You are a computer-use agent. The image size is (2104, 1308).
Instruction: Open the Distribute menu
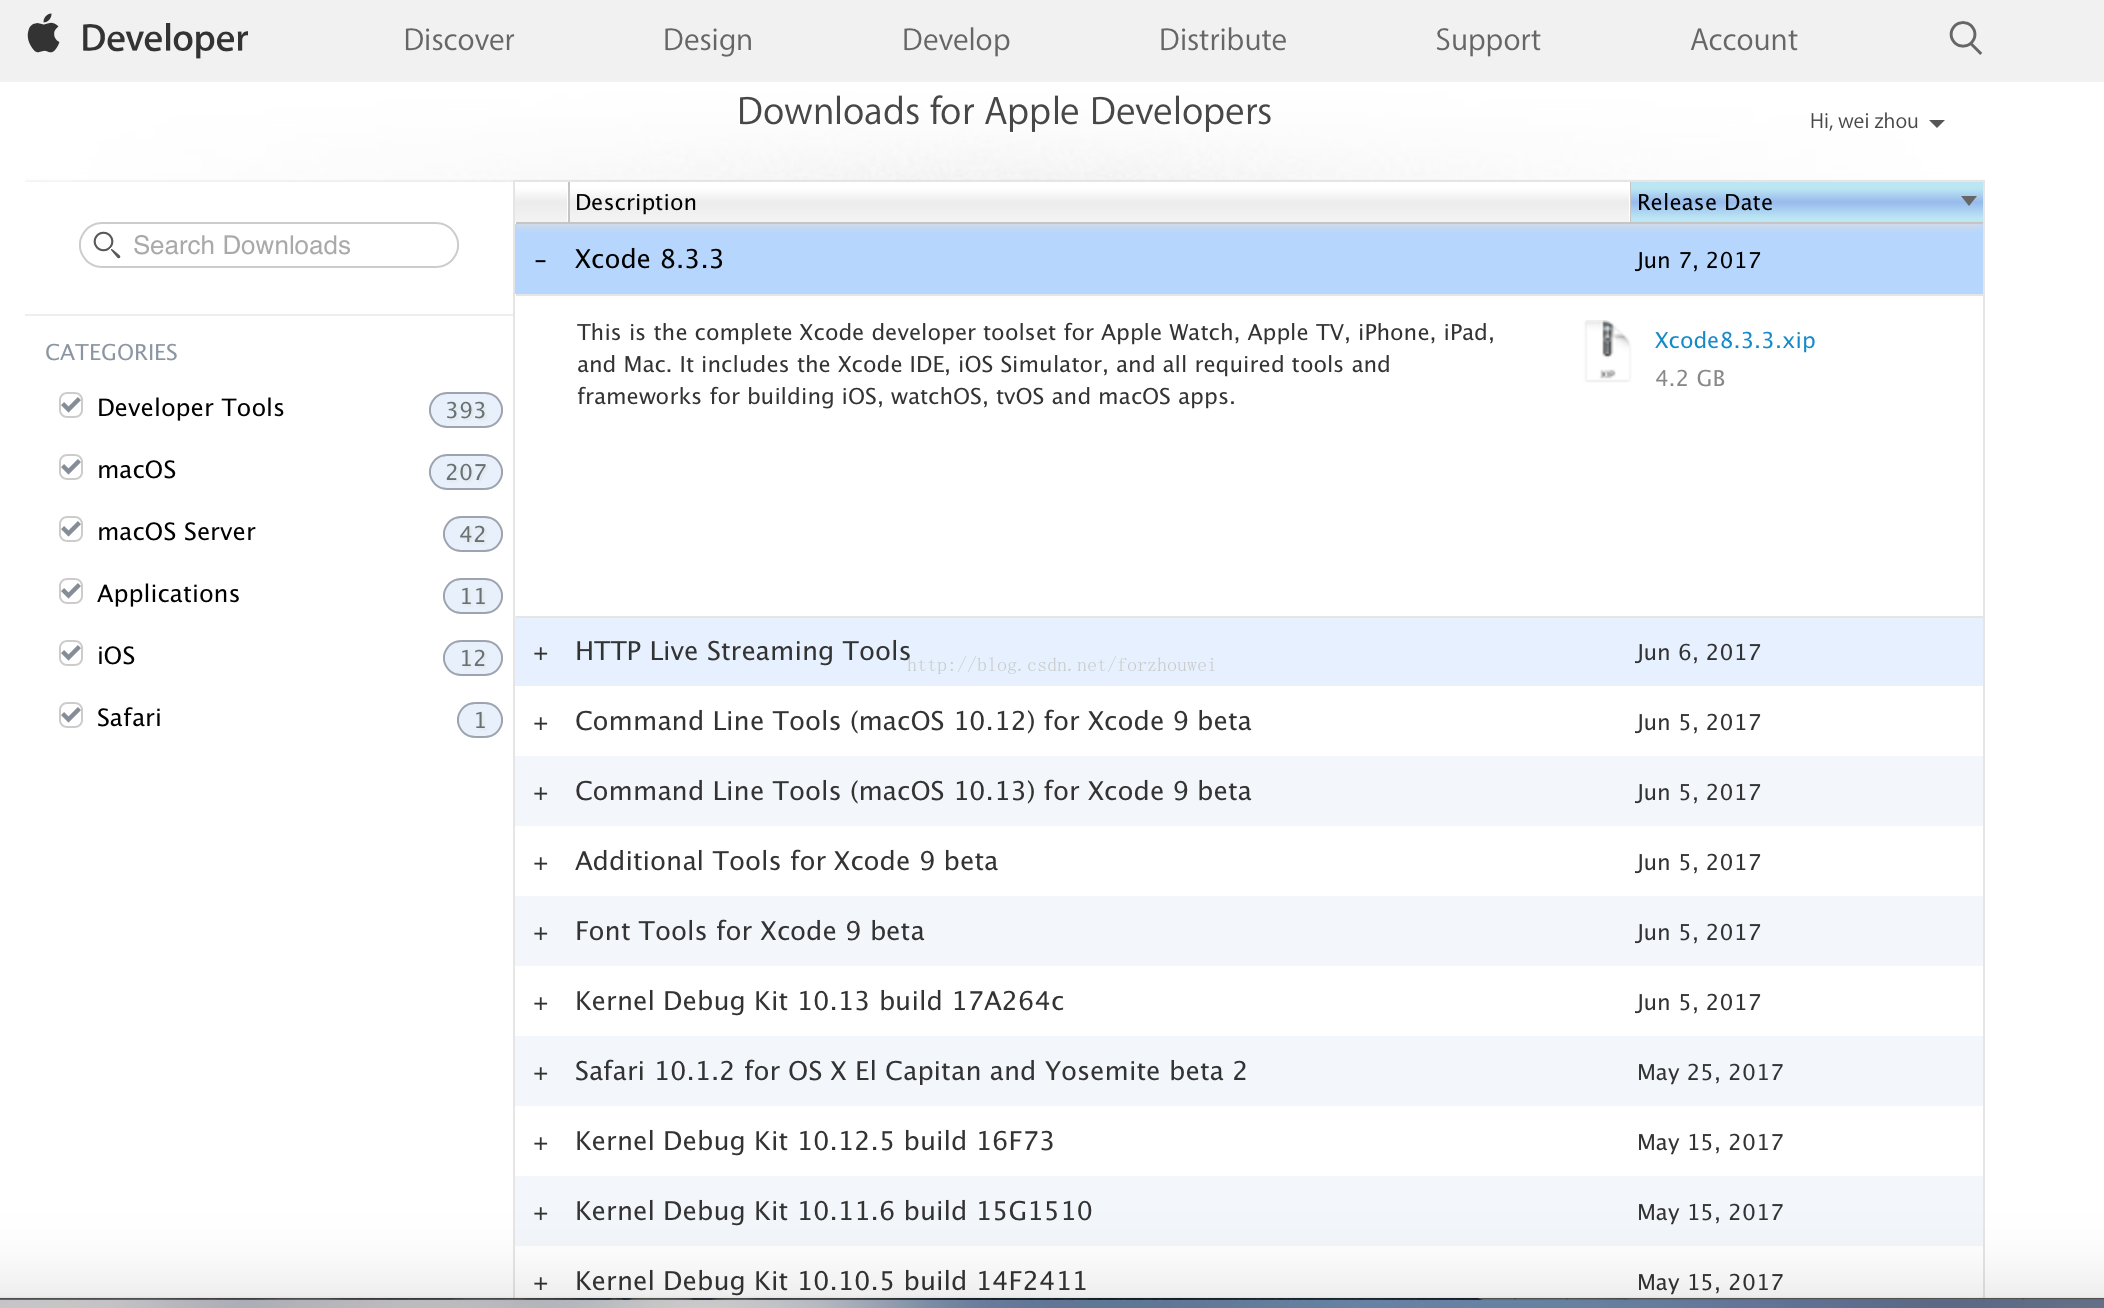1222,39
